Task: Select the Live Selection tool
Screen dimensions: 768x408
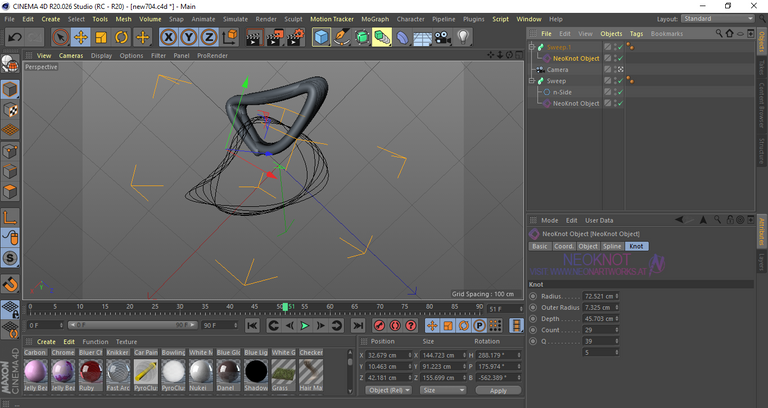Action: point(60,37)
